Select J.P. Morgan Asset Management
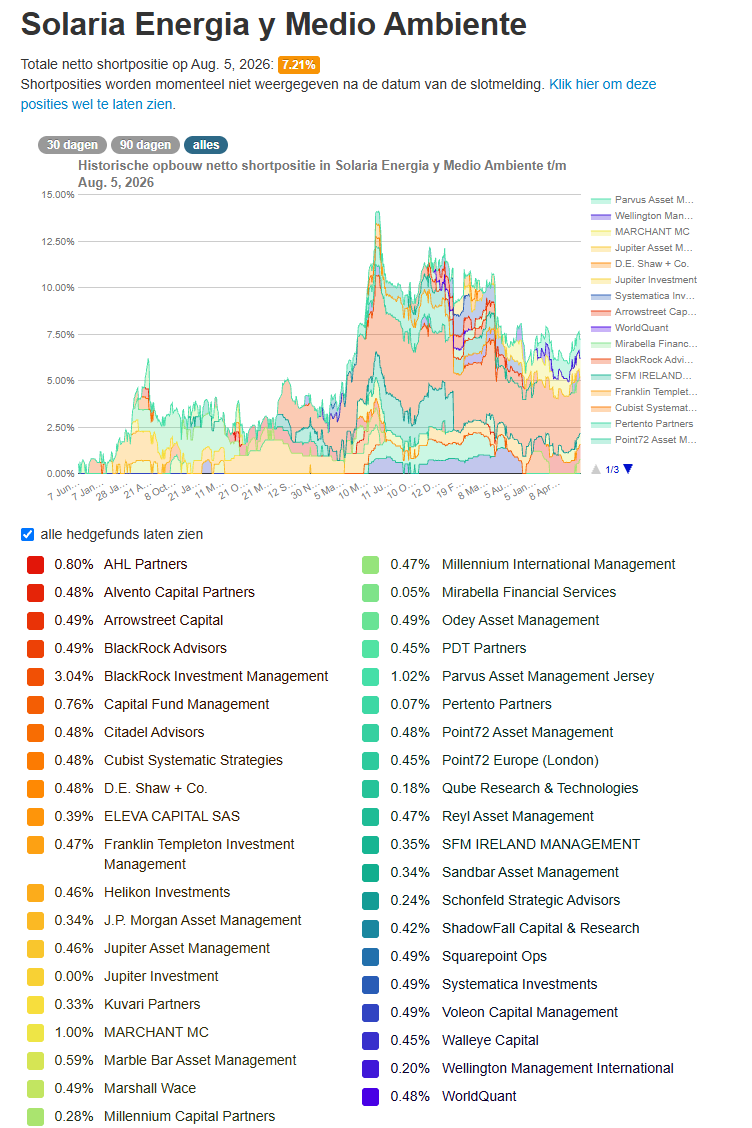The width and height of the screenshot is (752, 1128). click(202, 921)
